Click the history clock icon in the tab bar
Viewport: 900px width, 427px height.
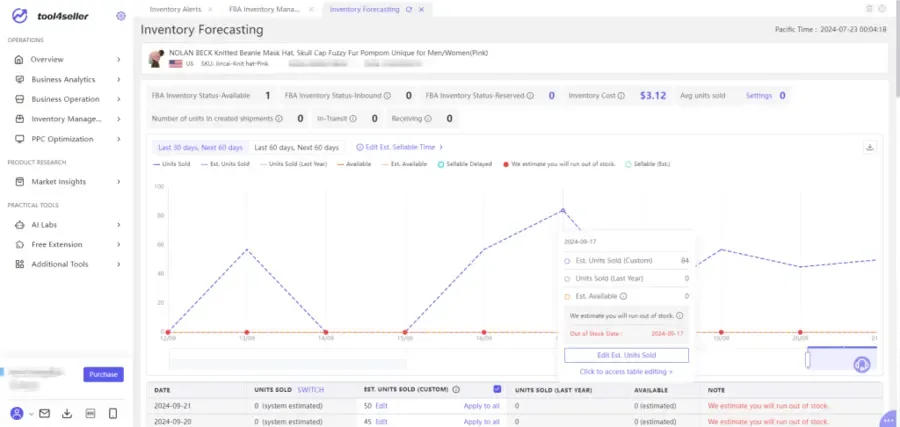coord(882,9)
